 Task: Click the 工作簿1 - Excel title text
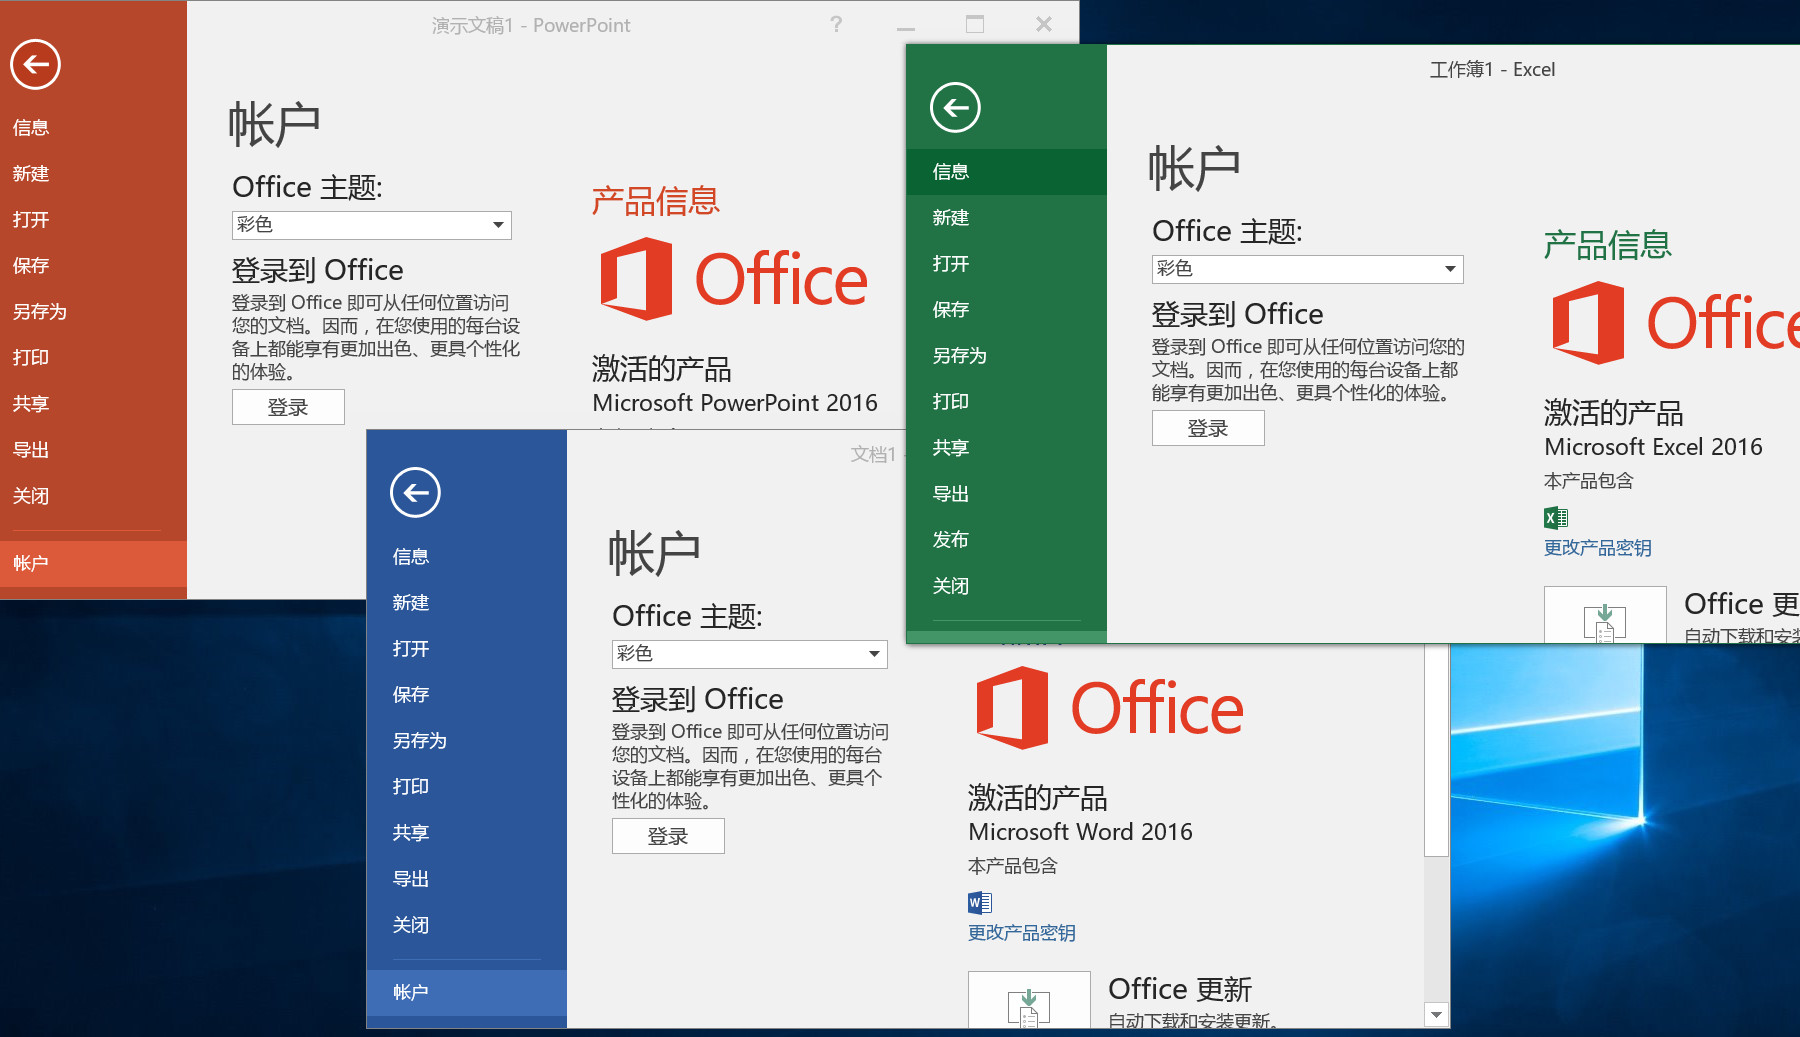1492,69
